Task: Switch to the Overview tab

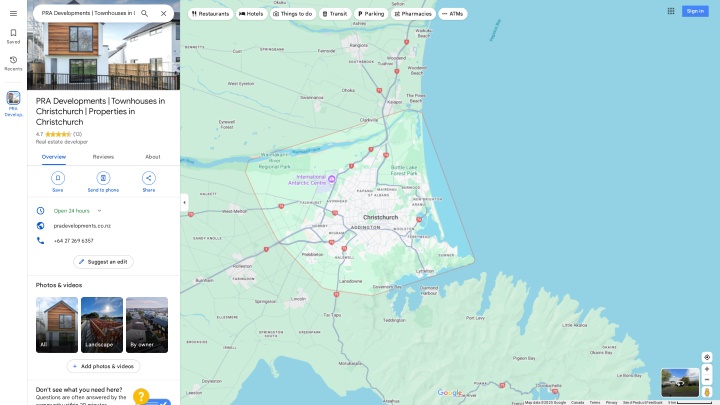Action: point(54,157)
